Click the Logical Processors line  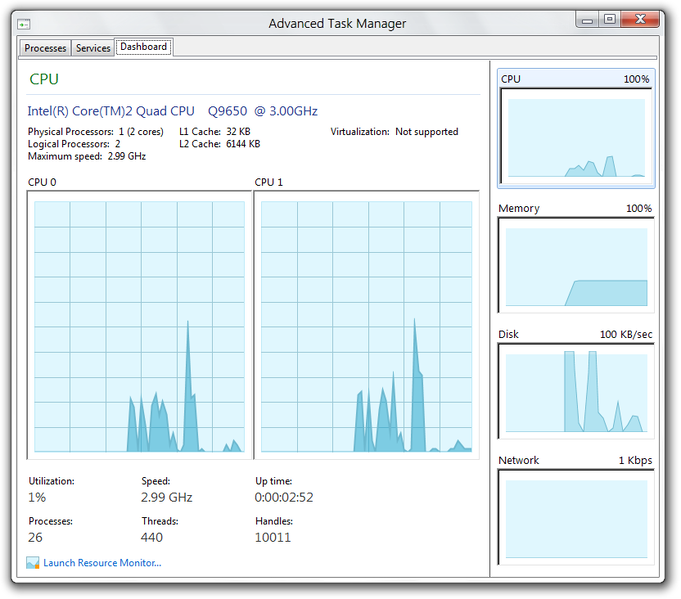(x=74, y=144)
